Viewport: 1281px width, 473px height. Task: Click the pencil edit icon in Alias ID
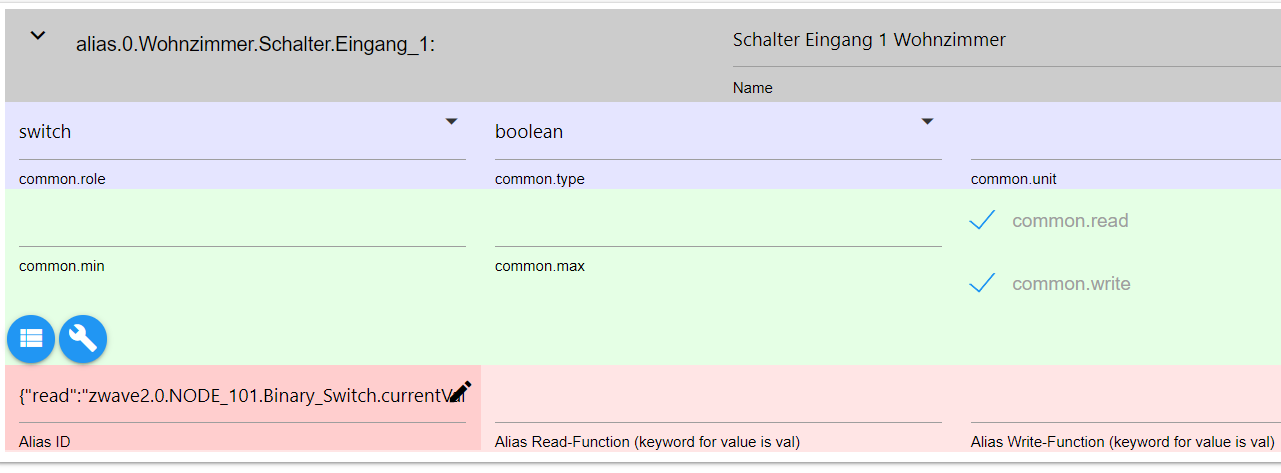459,392
